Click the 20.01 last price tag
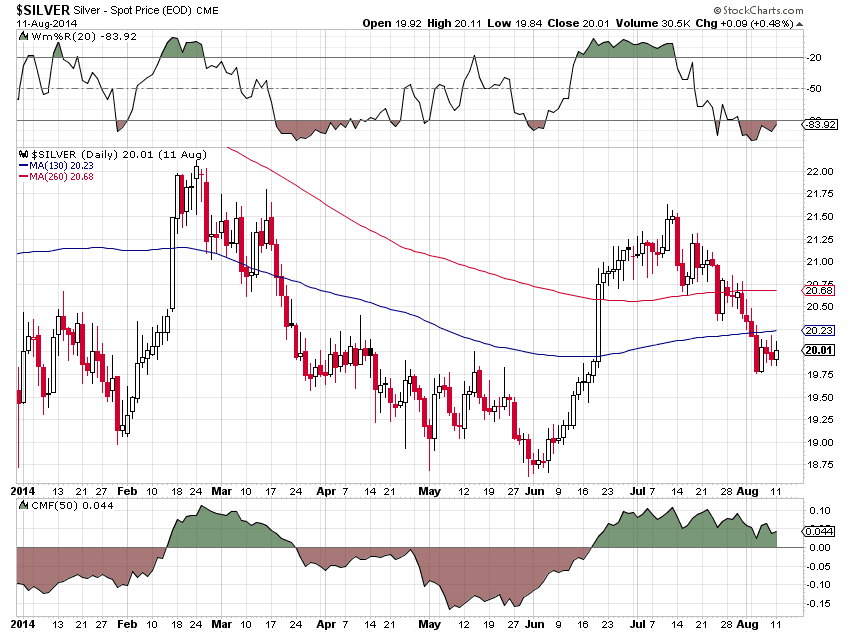The width and height of the screenshot is (850, 633). pos(819,350)
